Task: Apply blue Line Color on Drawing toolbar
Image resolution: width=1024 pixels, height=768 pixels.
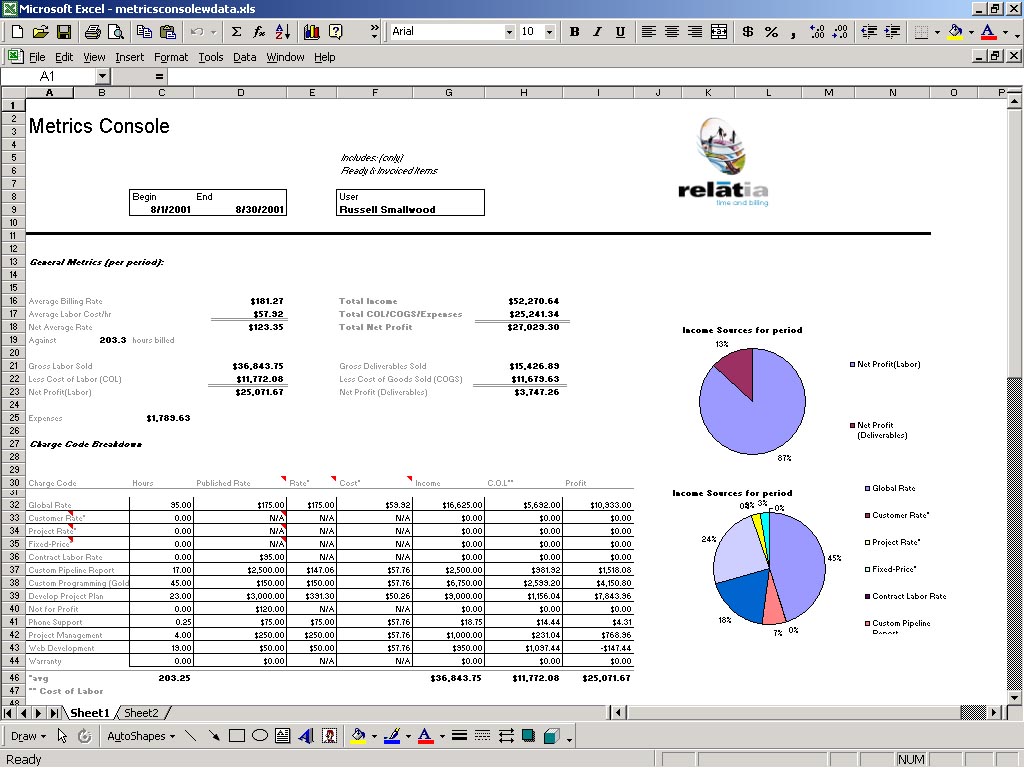Action: 392,736
